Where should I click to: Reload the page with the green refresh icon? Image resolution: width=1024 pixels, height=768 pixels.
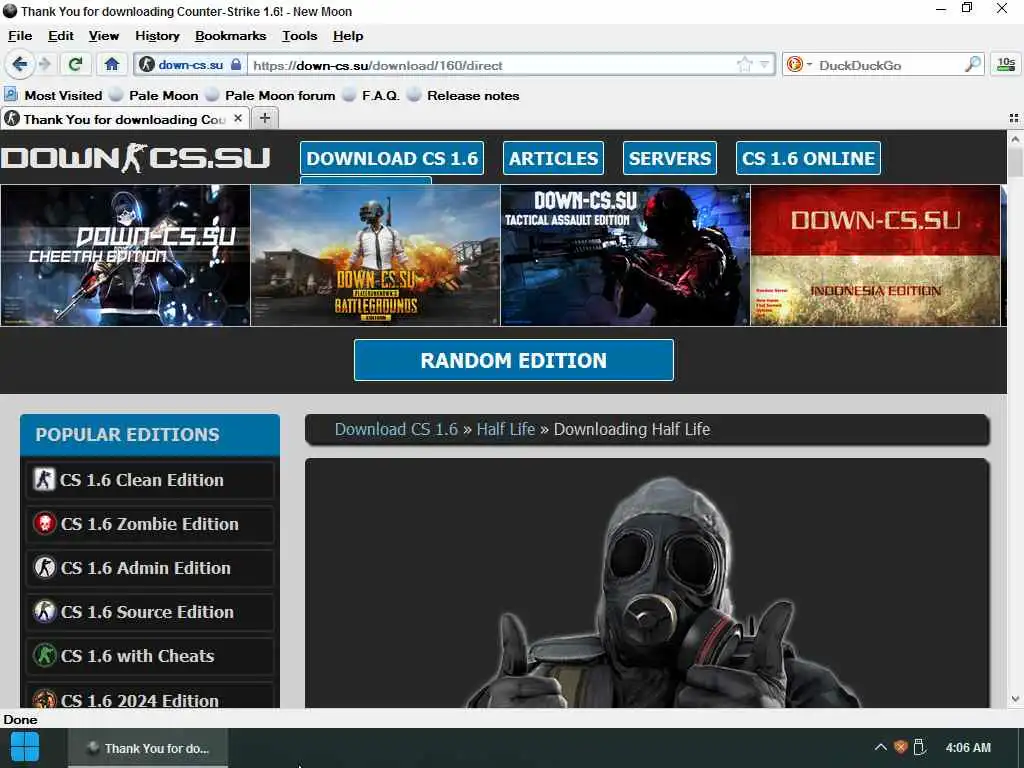[x=75, y=65]
